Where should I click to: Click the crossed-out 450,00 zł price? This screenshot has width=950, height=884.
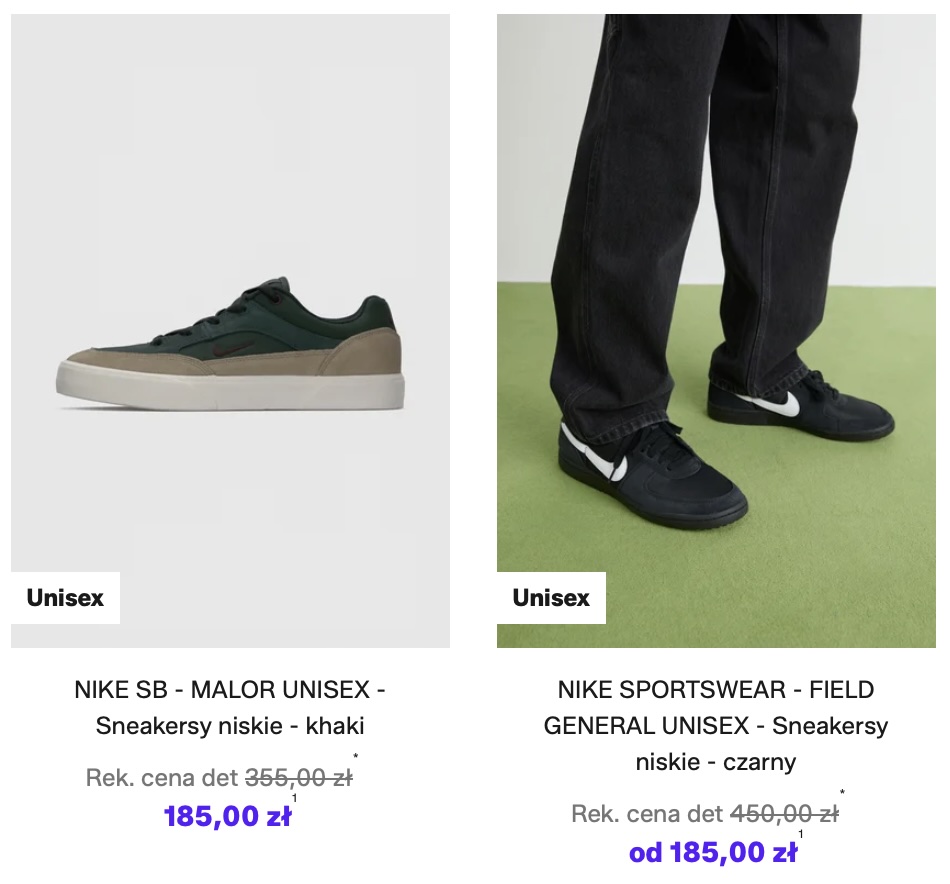[x=785, y=814]
